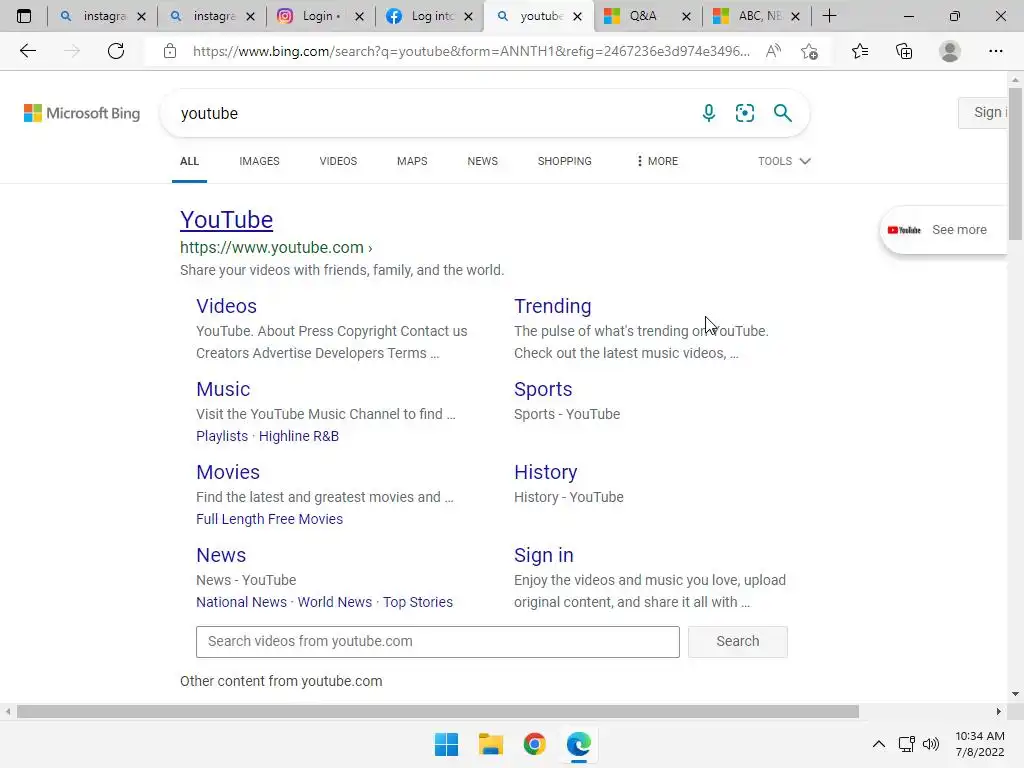Screen dimensions: 1024x768
Task: Open the News sitelink
Action: (x=221, y=555)
